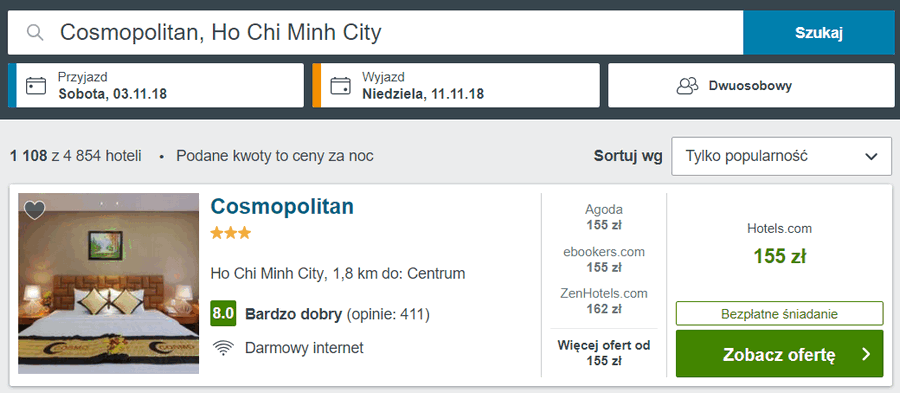Viewport: 900px width, 393px height.
Task: Click the Cosmopolitan destination search field
Action: pos(375,33)
